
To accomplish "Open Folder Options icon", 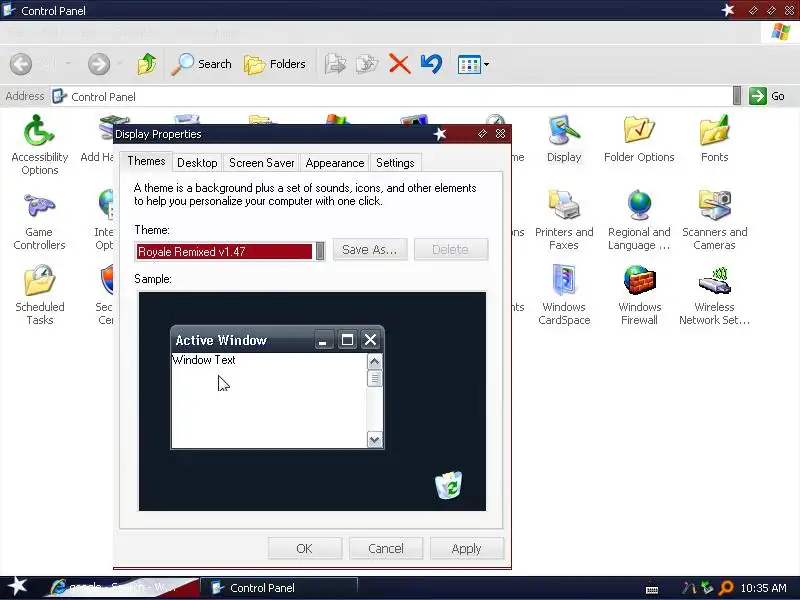I will [x=639, y=139].
